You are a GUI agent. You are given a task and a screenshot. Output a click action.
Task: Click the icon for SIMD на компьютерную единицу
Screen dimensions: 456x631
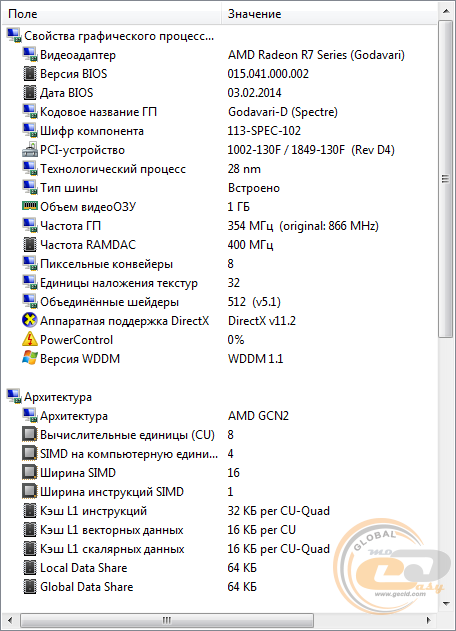(x=30, y=454)
